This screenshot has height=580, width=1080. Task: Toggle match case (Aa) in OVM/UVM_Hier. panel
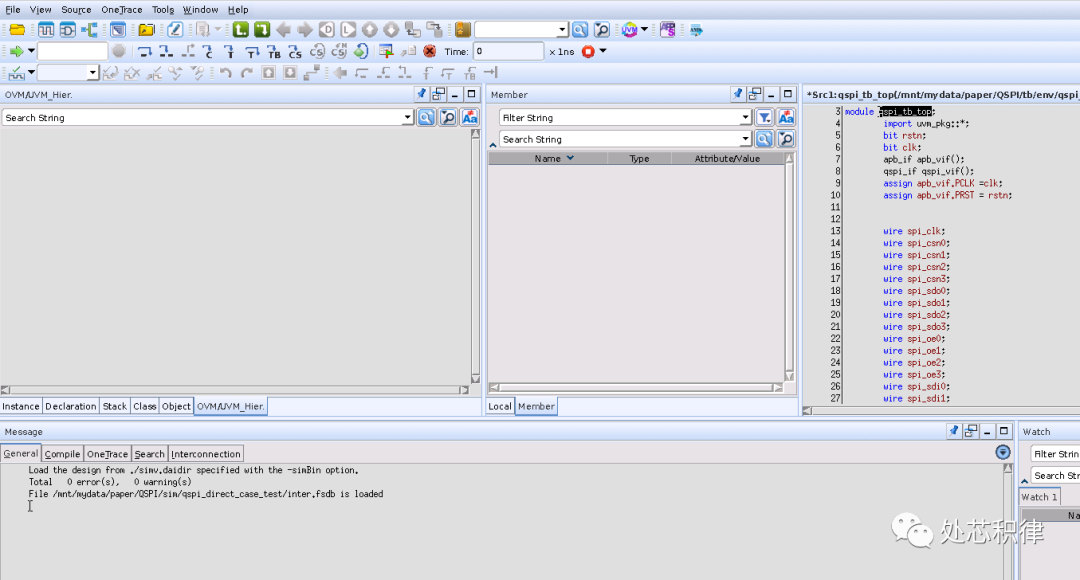point(468,117)
